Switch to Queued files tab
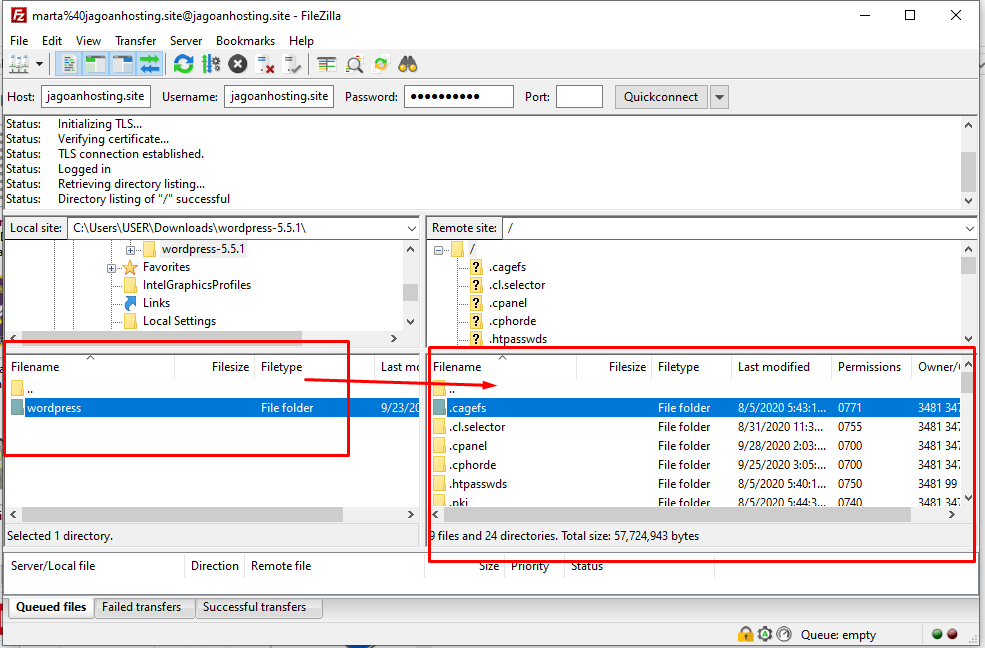The width and height of the screenshot is (985, 648). pyautogui.click(x=51, y=607)
